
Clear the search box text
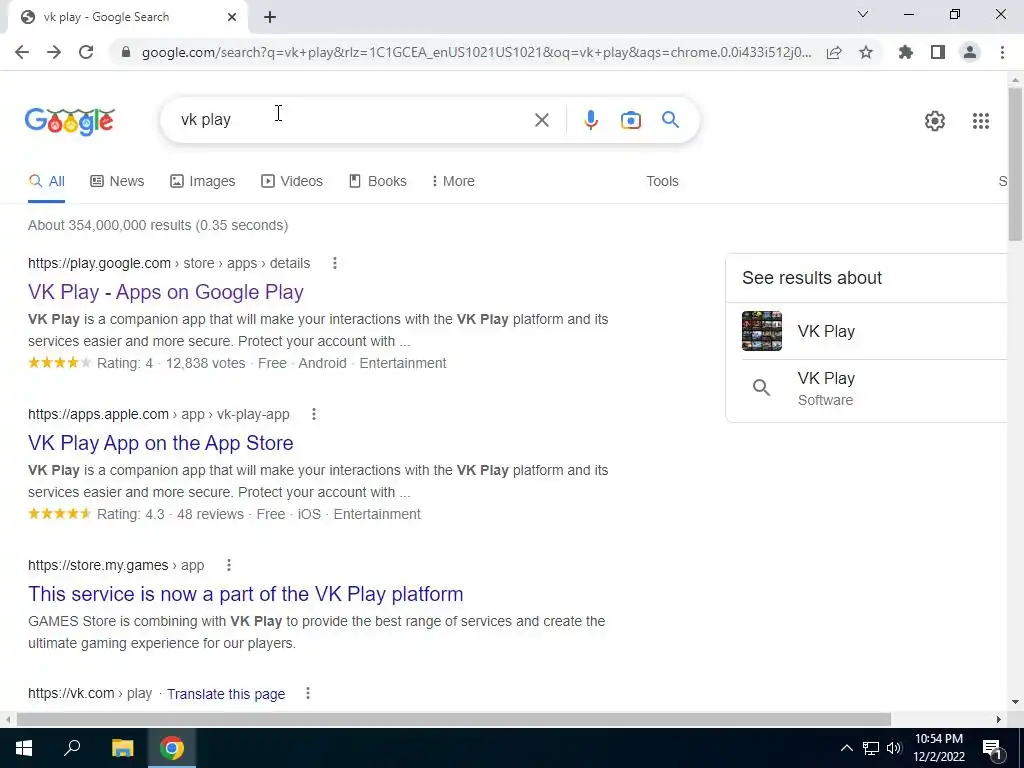point(541,120)
